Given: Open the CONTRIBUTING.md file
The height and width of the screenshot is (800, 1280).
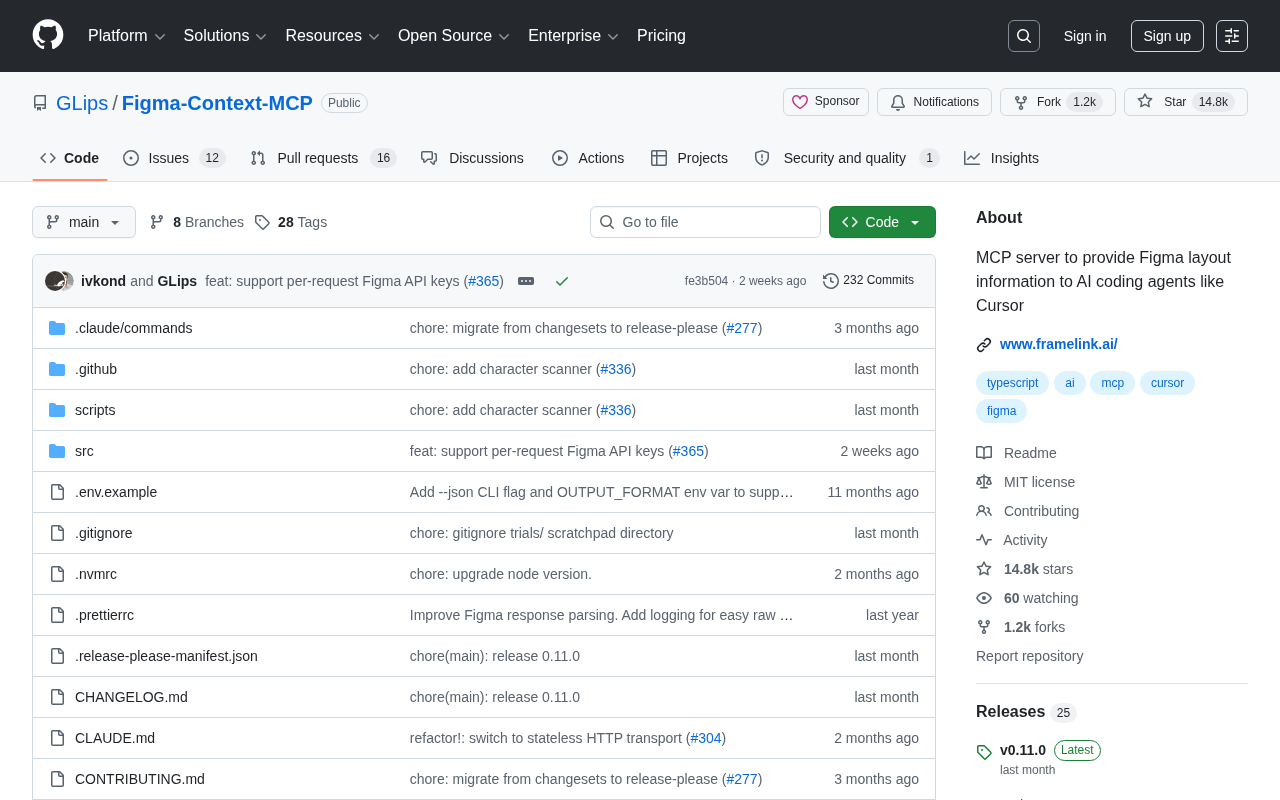Looking at the screenshot, I should click(140, 779).
